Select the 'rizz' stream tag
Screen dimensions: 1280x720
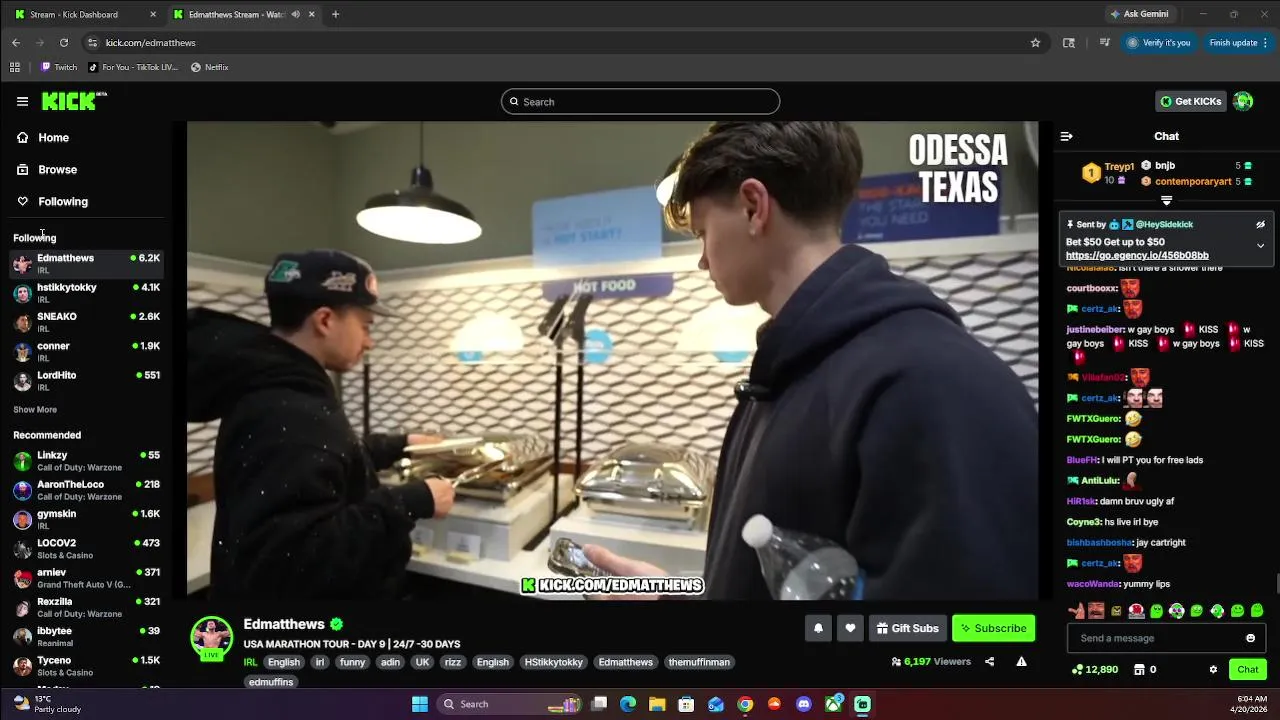click(x=453, y=662)
